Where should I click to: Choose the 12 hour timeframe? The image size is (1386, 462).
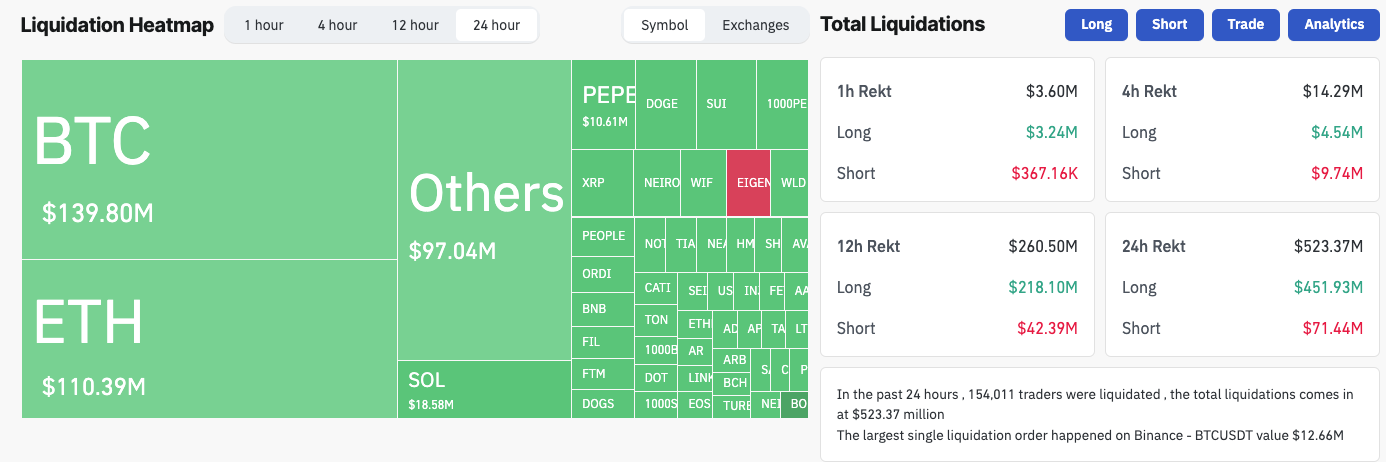click(x=414, y=25)
